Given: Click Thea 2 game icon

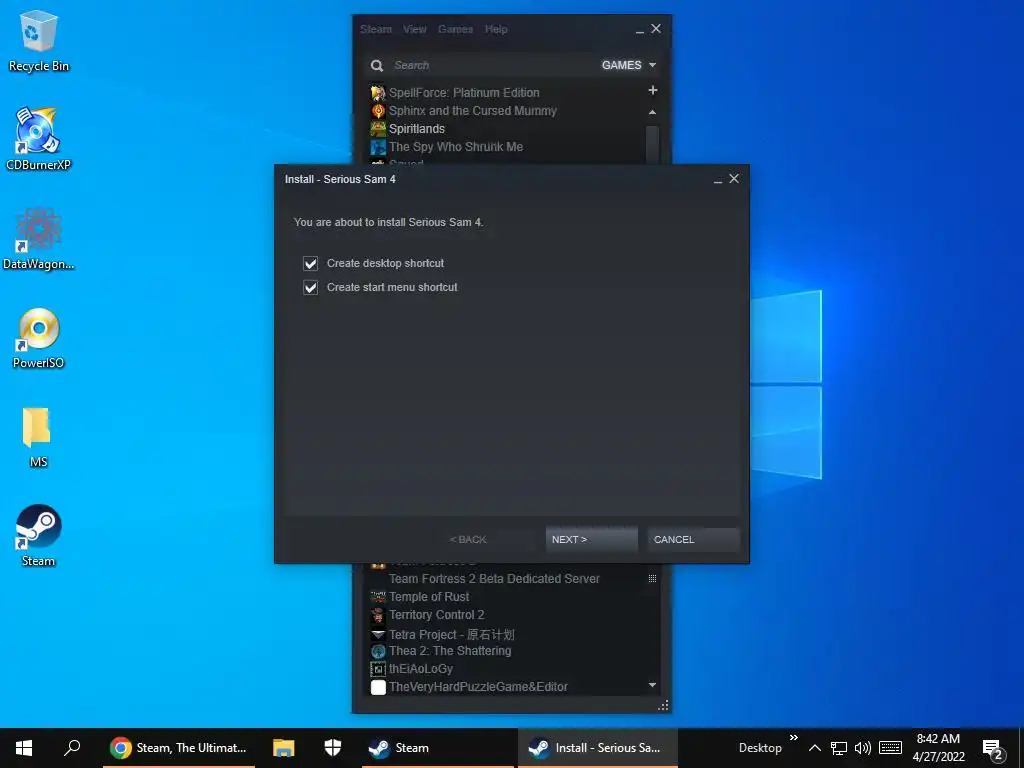Looking at the screenshot, I should 378,651.
